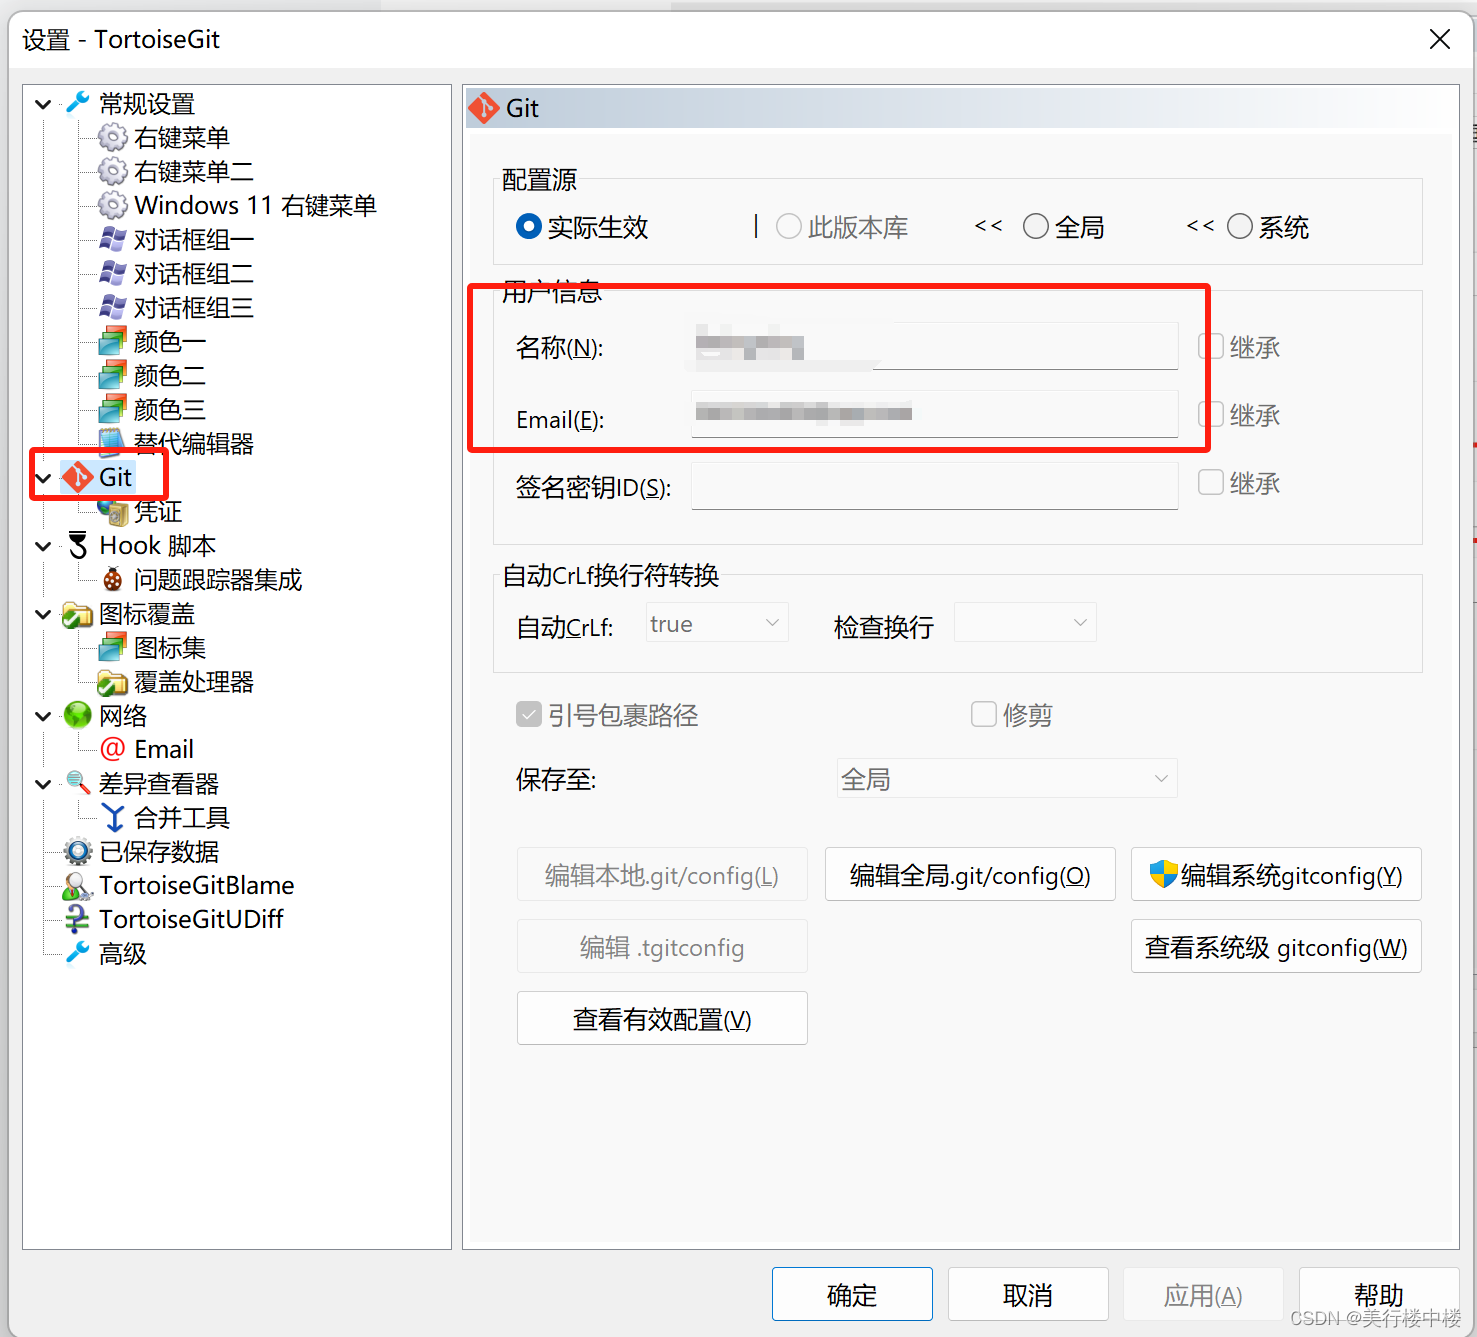
Task: Select 替代编辑器 in settings tree
Action: pos(194,443)
